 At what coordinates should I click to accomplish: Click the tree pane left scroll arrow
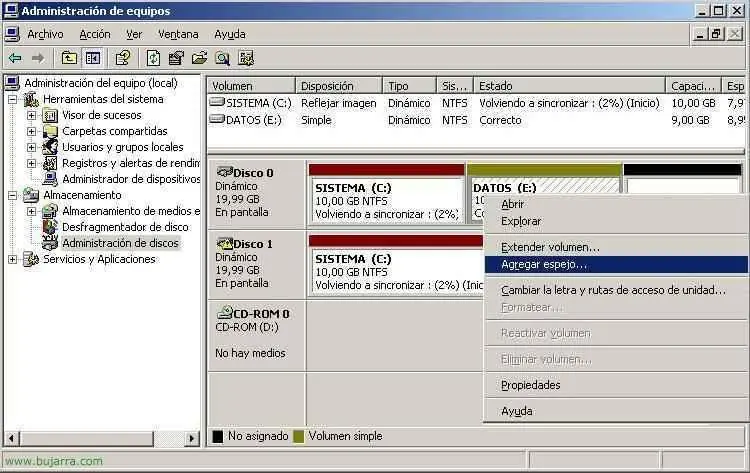tap(11, 438)
